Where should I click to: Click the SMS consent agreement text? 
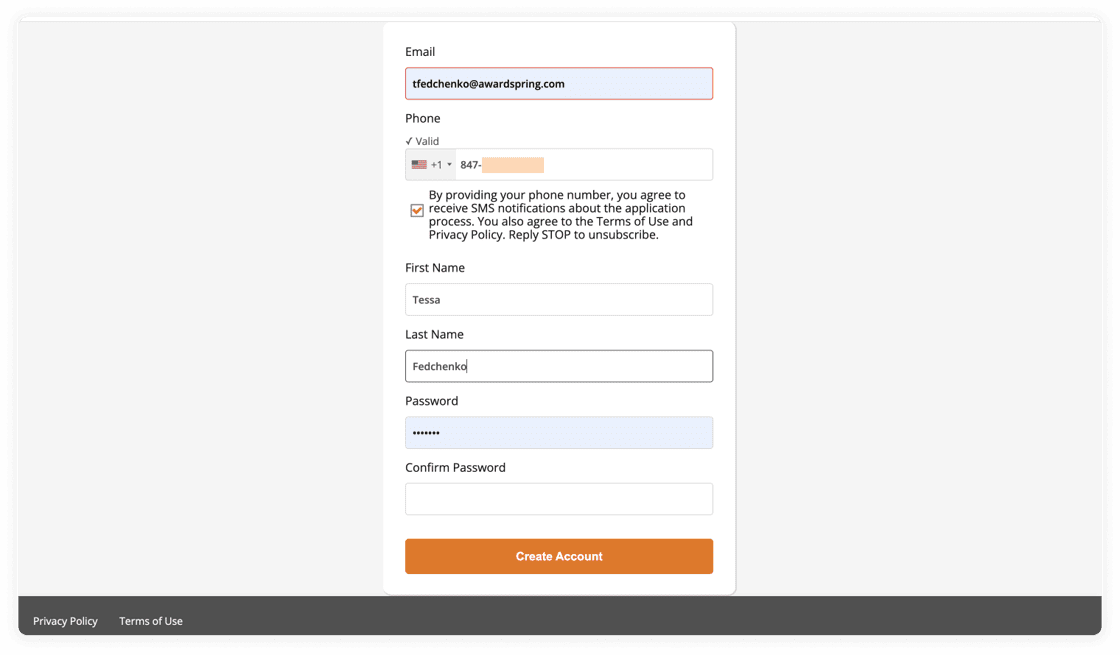coord(560,215)
